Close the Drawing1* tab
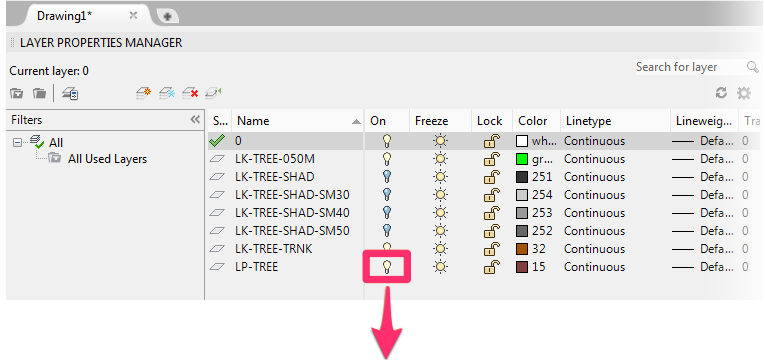This screenshot has height=360, width=765. point(133,15)
